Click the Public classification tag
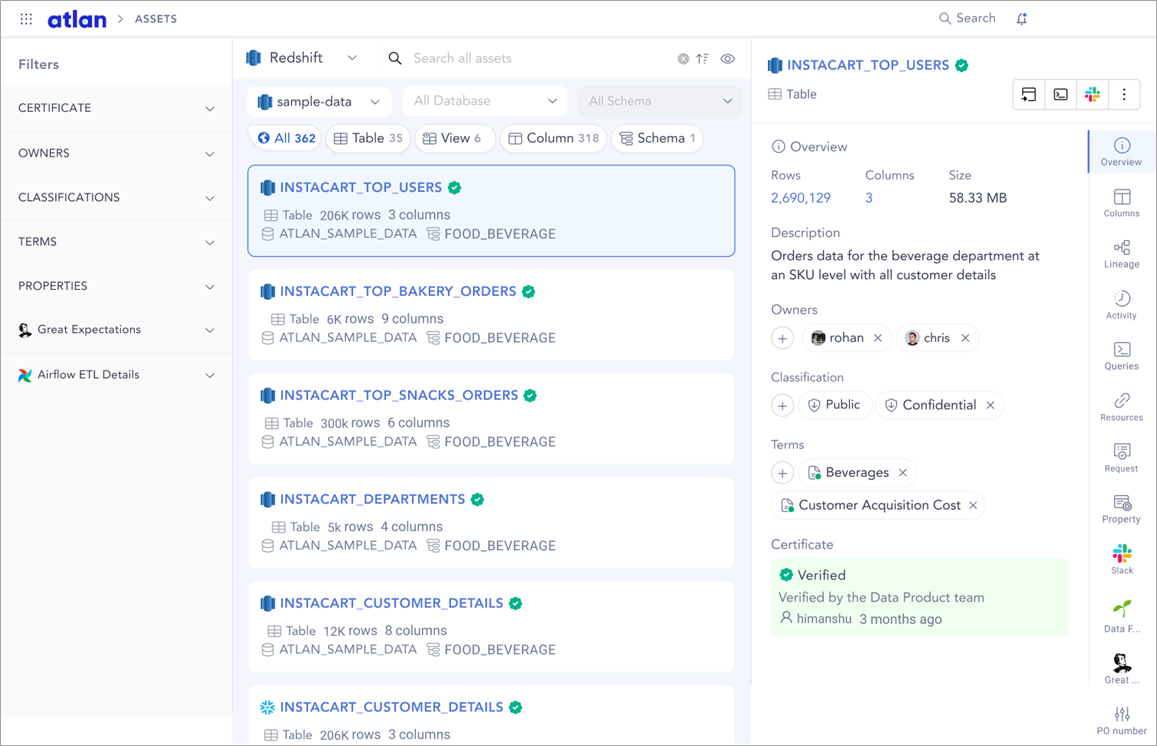Screen dimensions: 1157x746 pyautogui.click(x=835, y=405)
